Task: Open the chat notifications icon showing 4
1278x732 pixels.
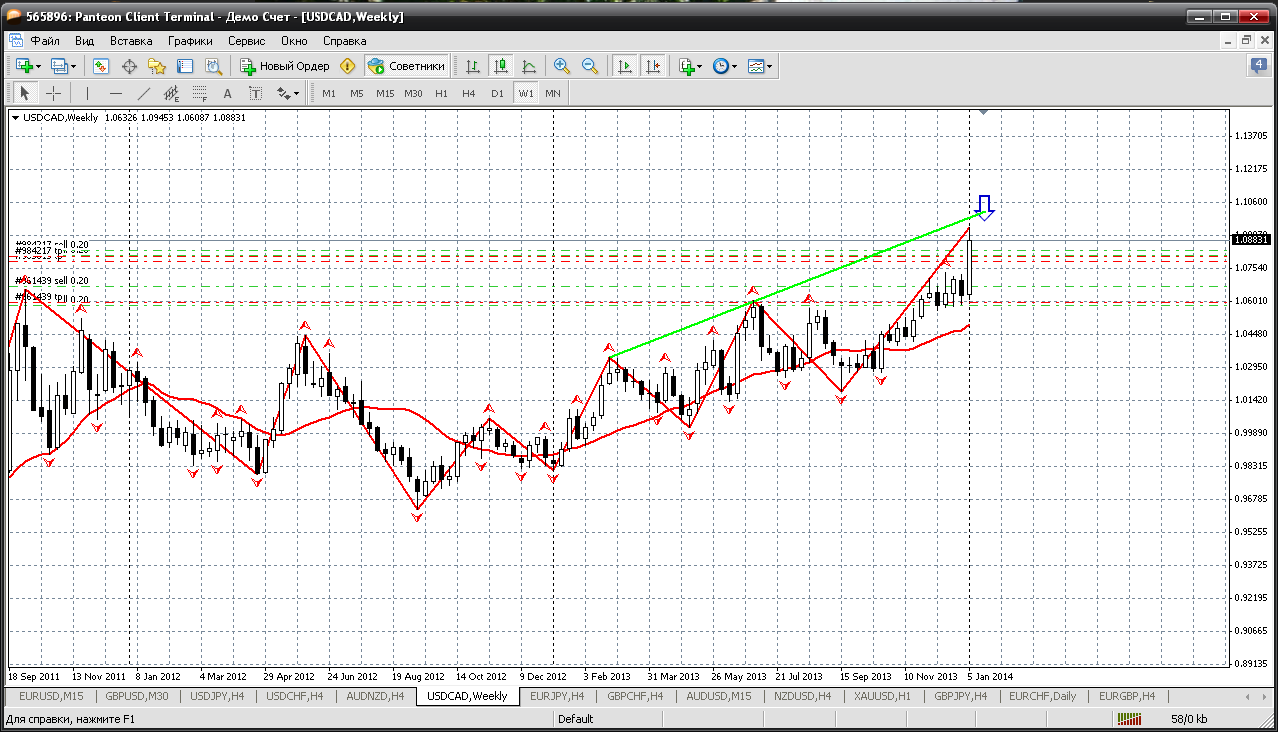Action: tap(1258, 66)
